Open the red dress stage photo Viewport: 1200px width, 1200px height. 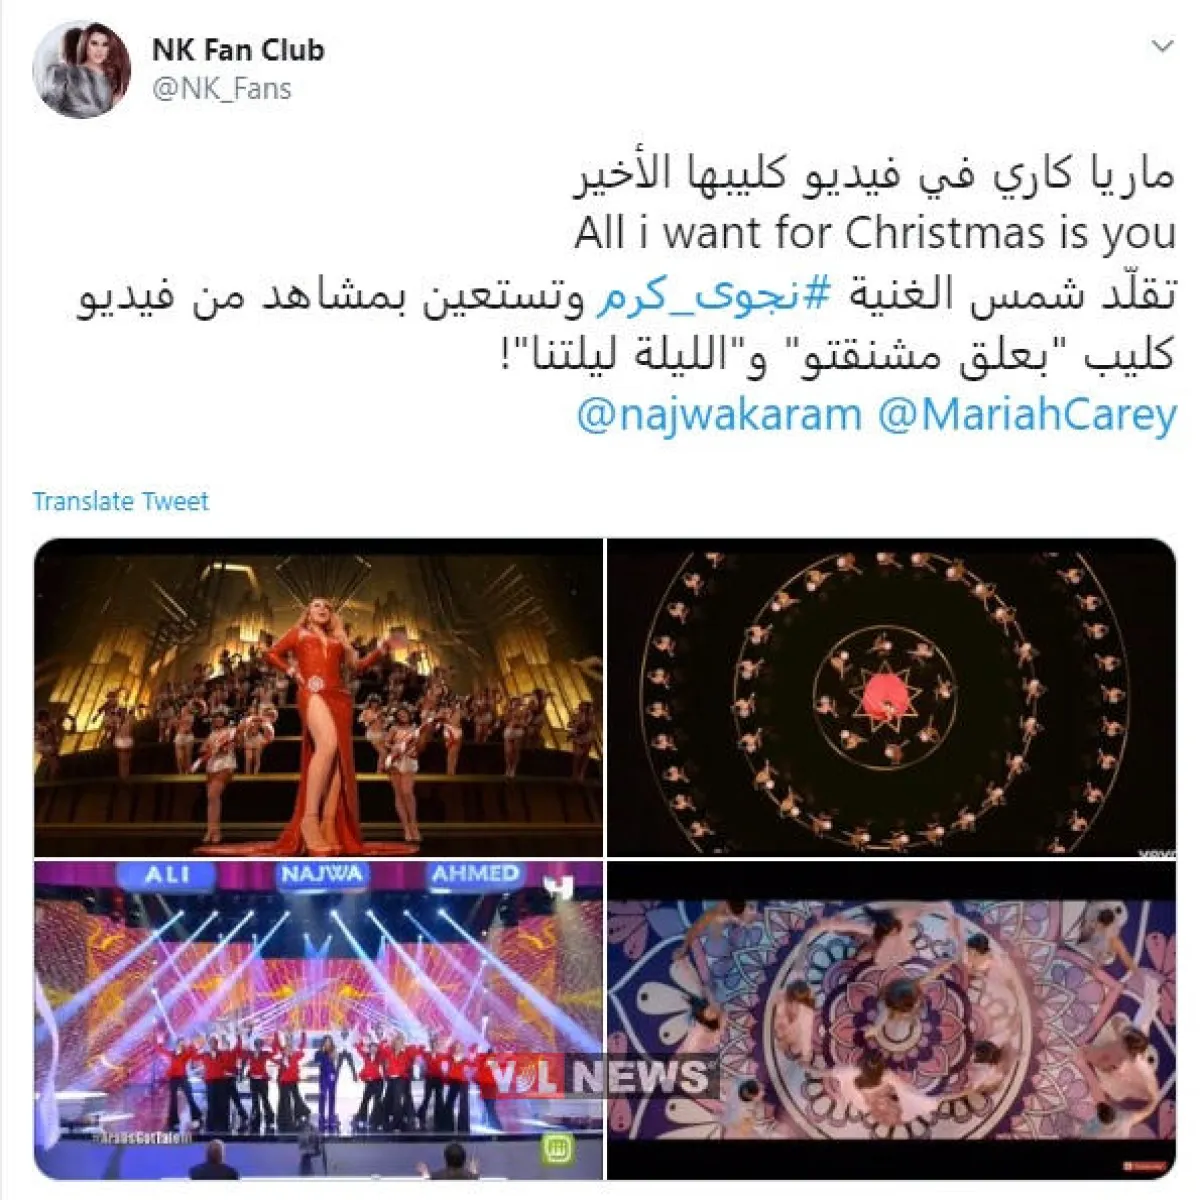pyautogui.click(x=318, y=697)
